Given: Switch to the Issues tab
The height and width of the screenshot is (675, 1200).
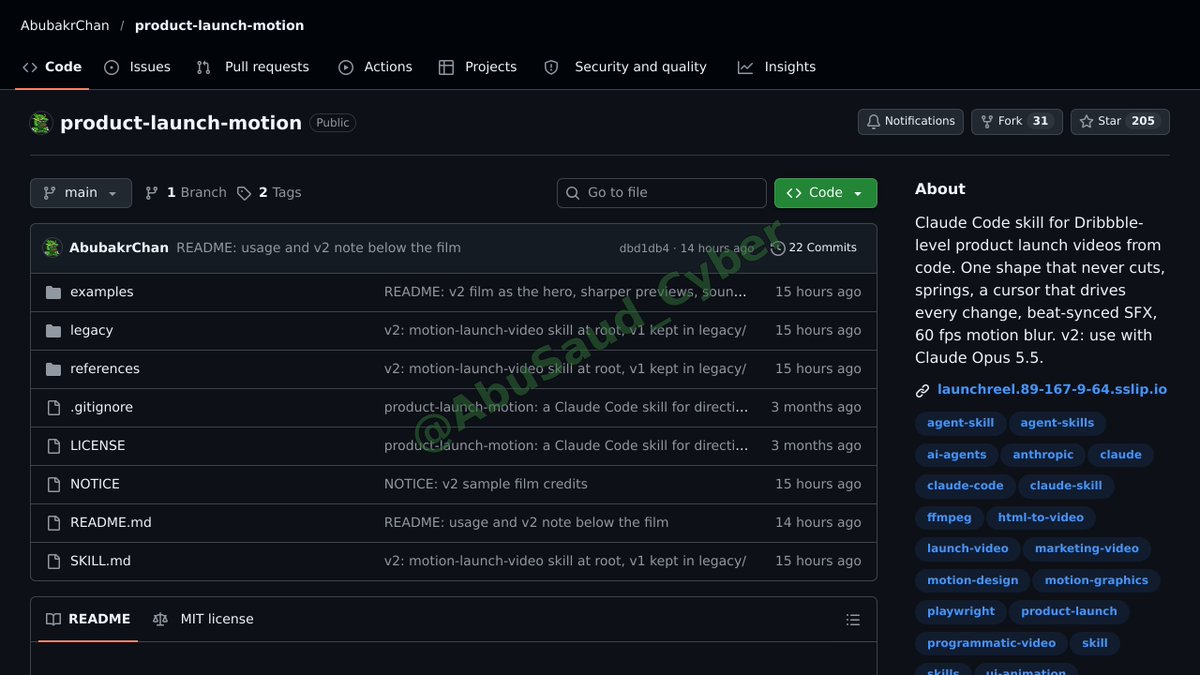Looking at the screenshot, I should pyautogui.click(x=138, y=67).
